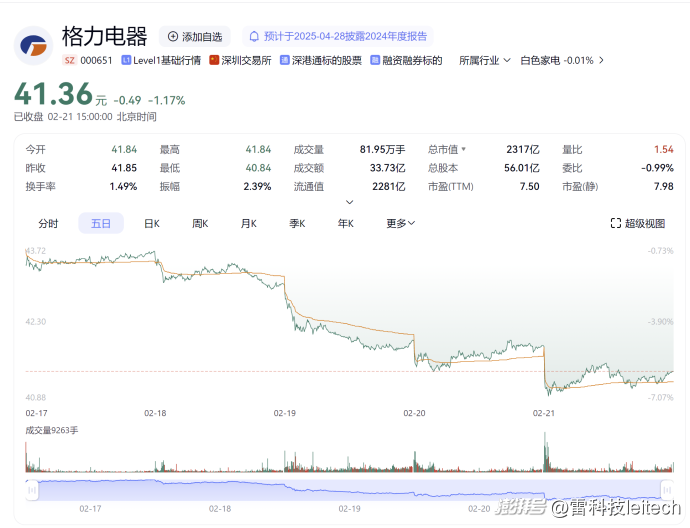
Task: Click the plus icon in 添加自选
Action: 173,36
